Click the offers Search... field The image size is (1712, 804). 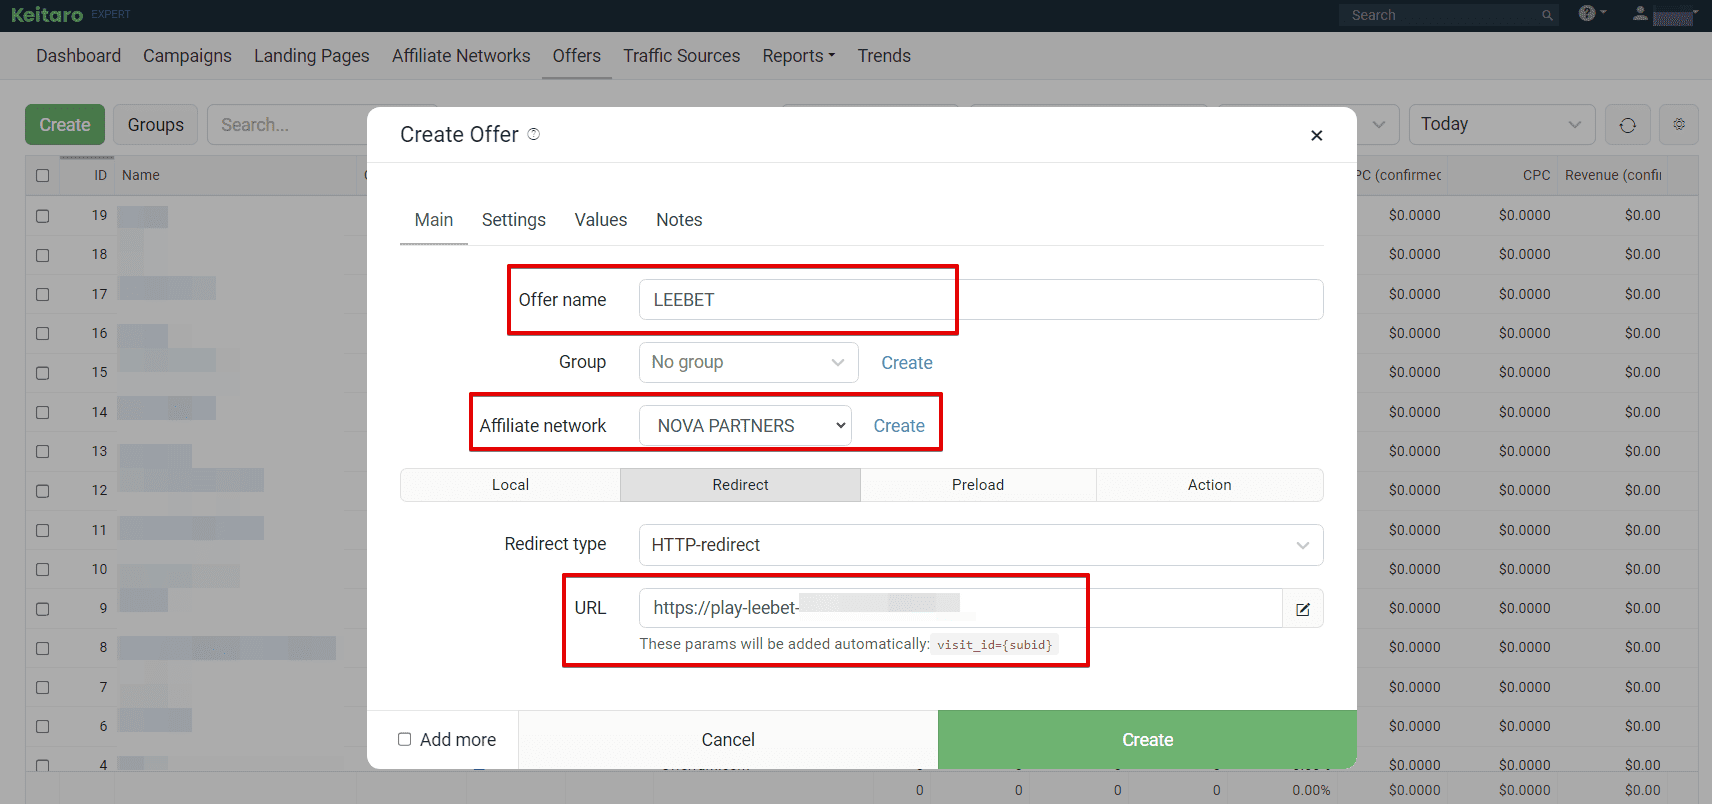[x=288, y=125]
